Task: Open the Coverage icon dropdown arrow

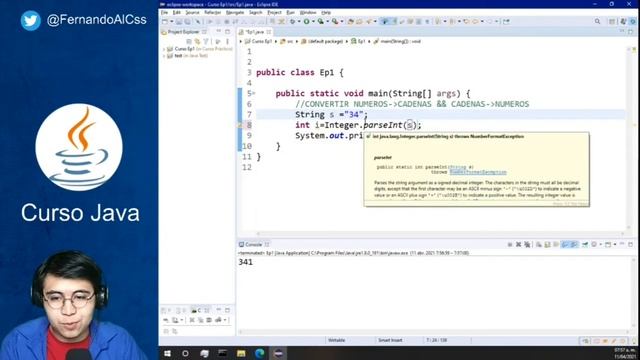Action: [x=327, y=21]
